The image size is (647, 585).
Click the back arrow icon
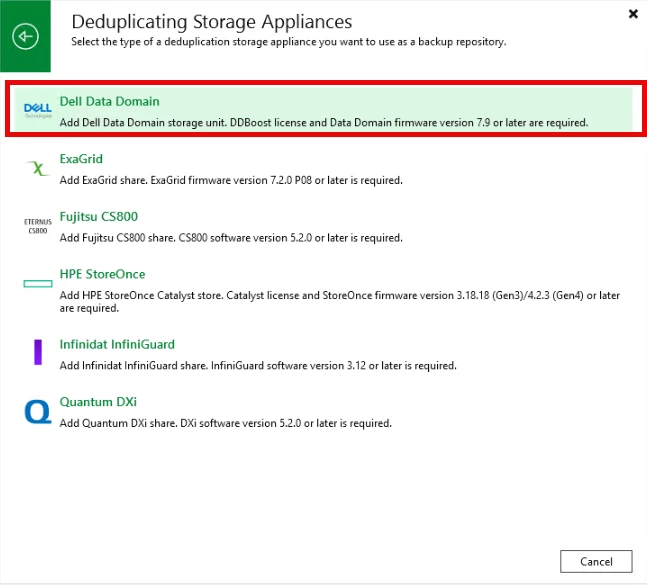[25, 36]
